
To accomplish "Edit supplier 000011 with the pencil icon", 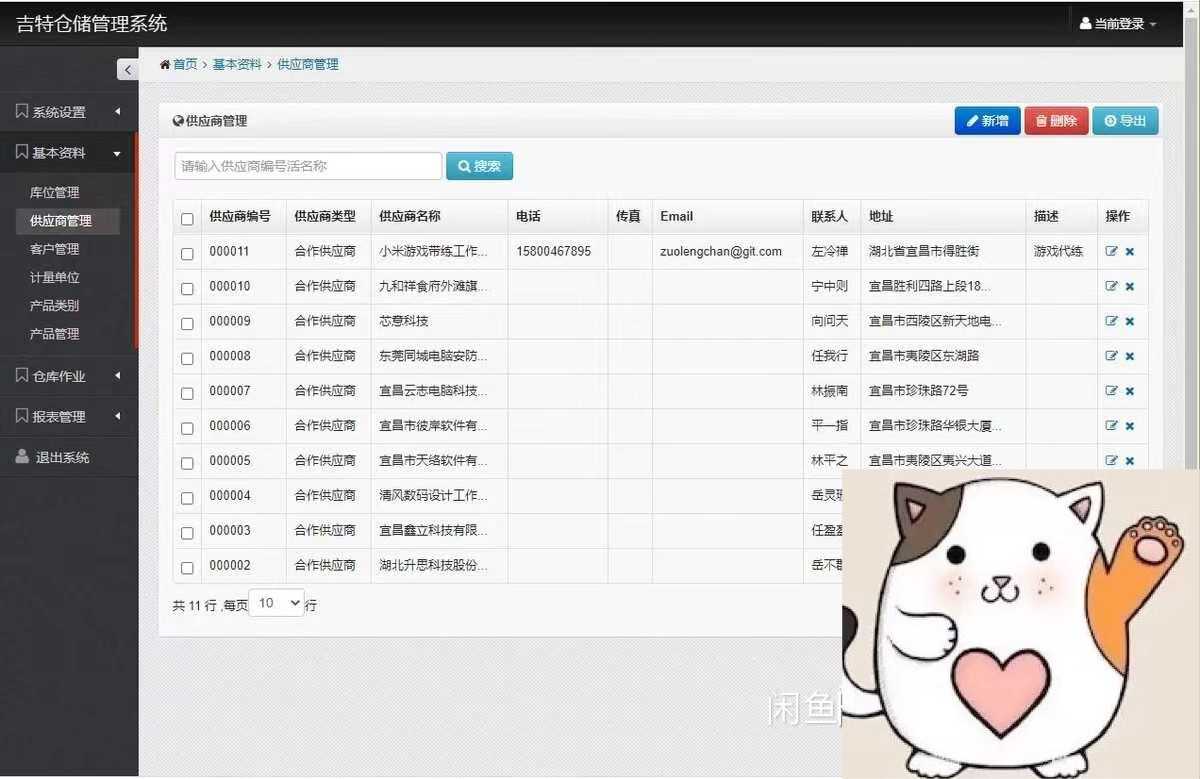I will pyautogui.click(x=1111, y=252).
